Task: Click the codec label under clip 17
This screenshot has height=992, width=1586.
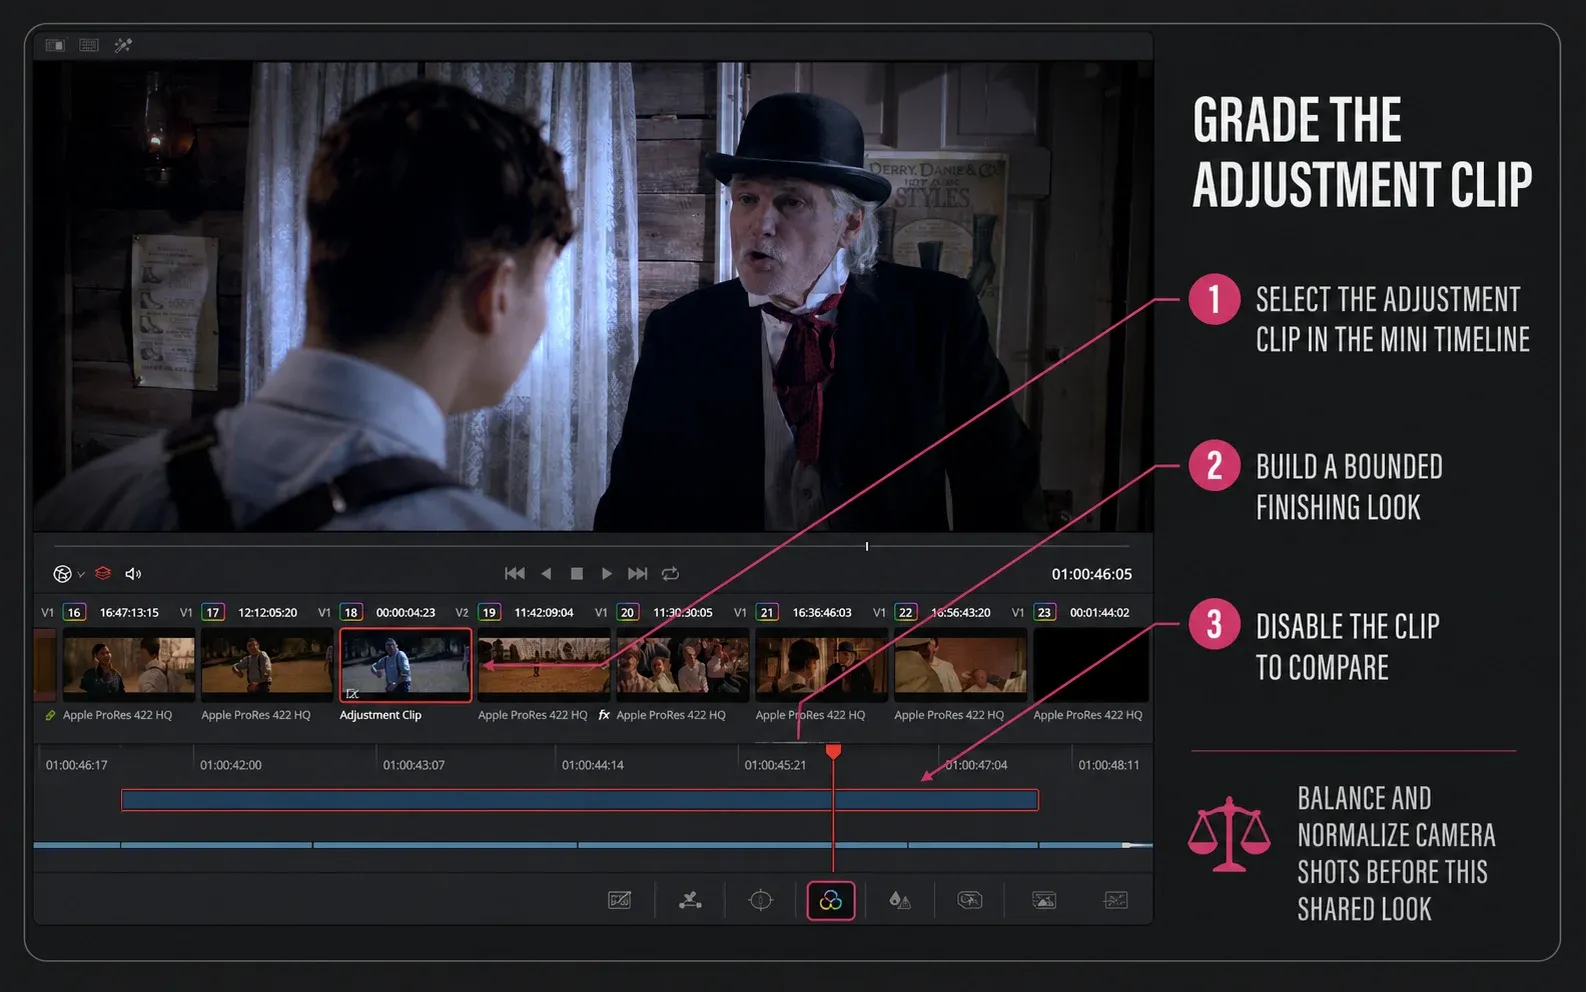Action: pyautogui.click(x=256, y=715)
